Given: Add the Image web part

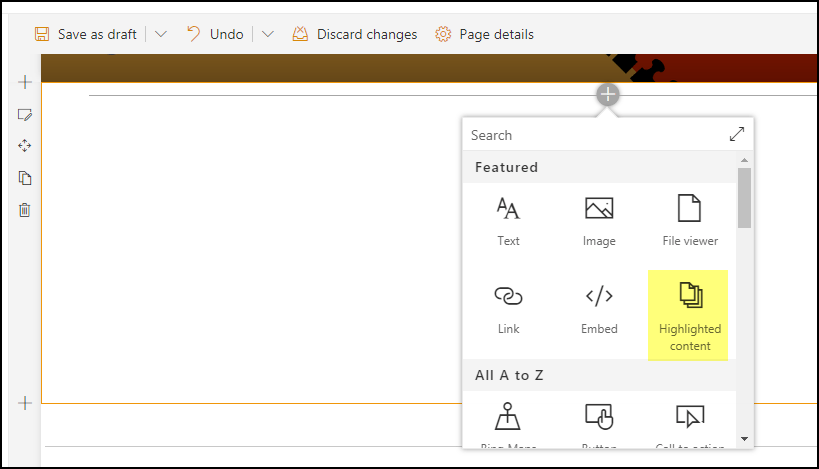Looking at the screenshot, I should (599, 220).
